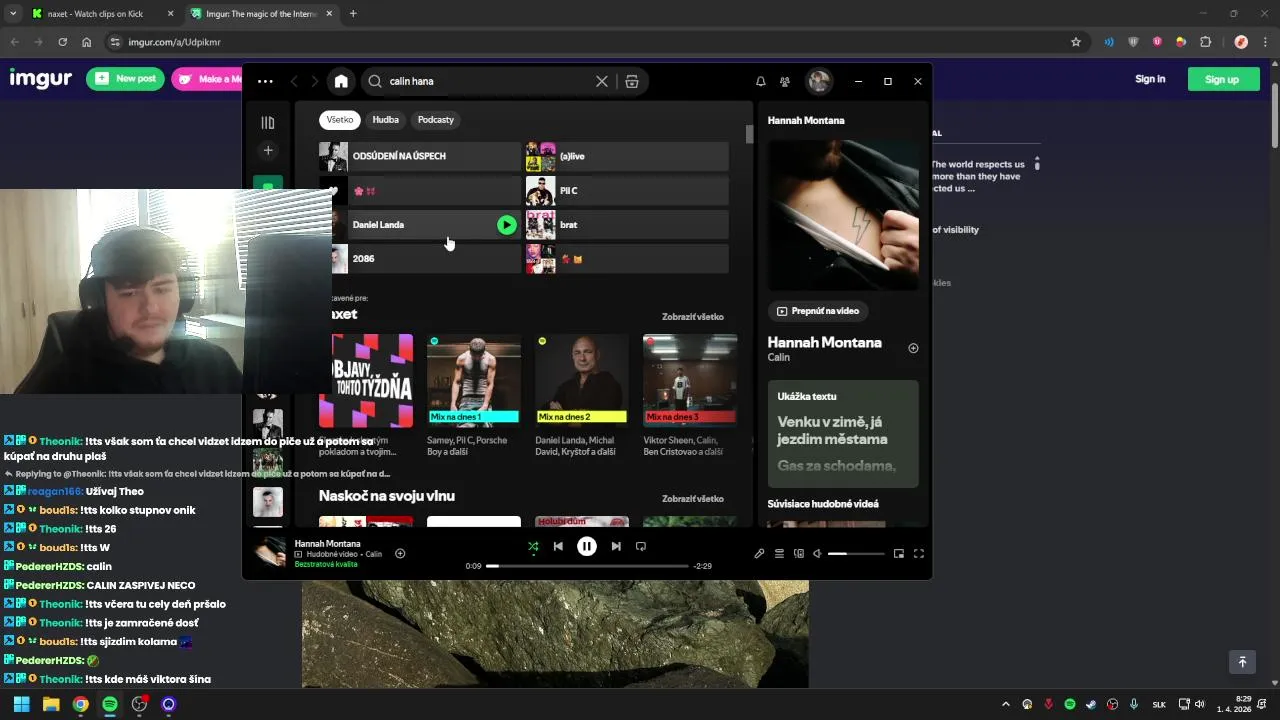The width and height of the screenshot is (1280, 720).
Task: Add Hannah Montana to library with plus icon in right panel
Action: [912, 348]
